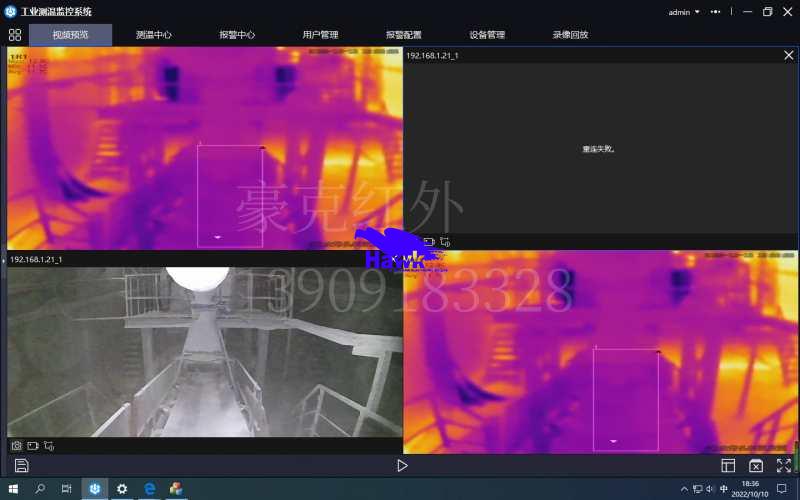The height and width of the screenshot is (500, 800).
Task: Start recording the grayscale camera feed
Action: [33, 445]
